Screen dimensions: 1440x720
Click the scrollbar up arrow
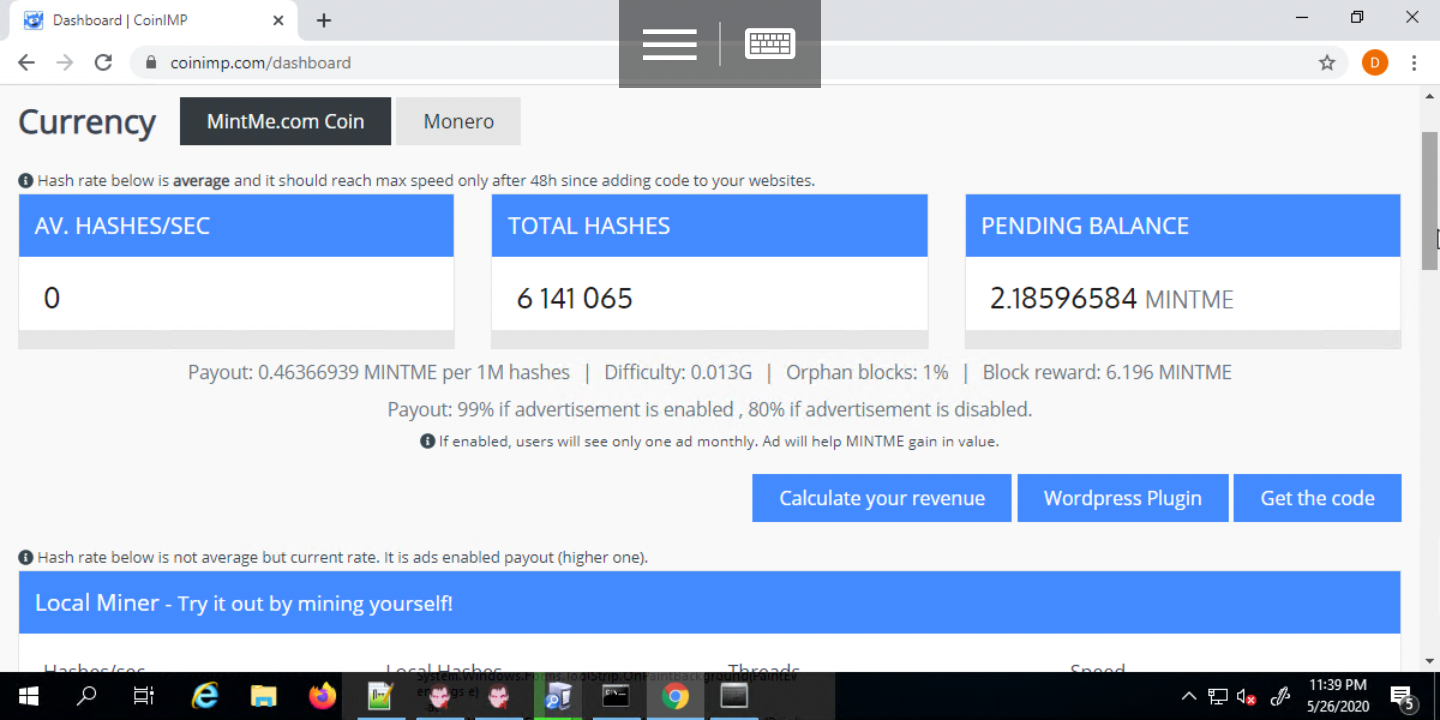tap(1430, 96)
